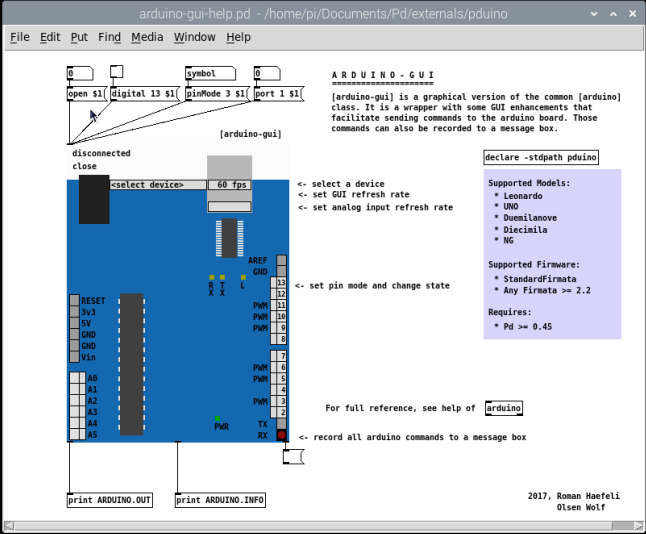This screenshot has height=534, width=646.
Task: Open the analog input refresh rate box
Action: pyautogui.click(x=229, y=207)
